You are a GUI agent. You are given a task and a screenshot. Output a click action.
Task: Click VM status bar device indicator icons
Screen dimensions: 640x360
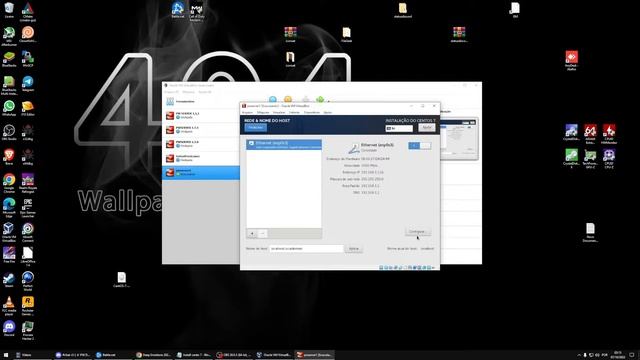407,267
